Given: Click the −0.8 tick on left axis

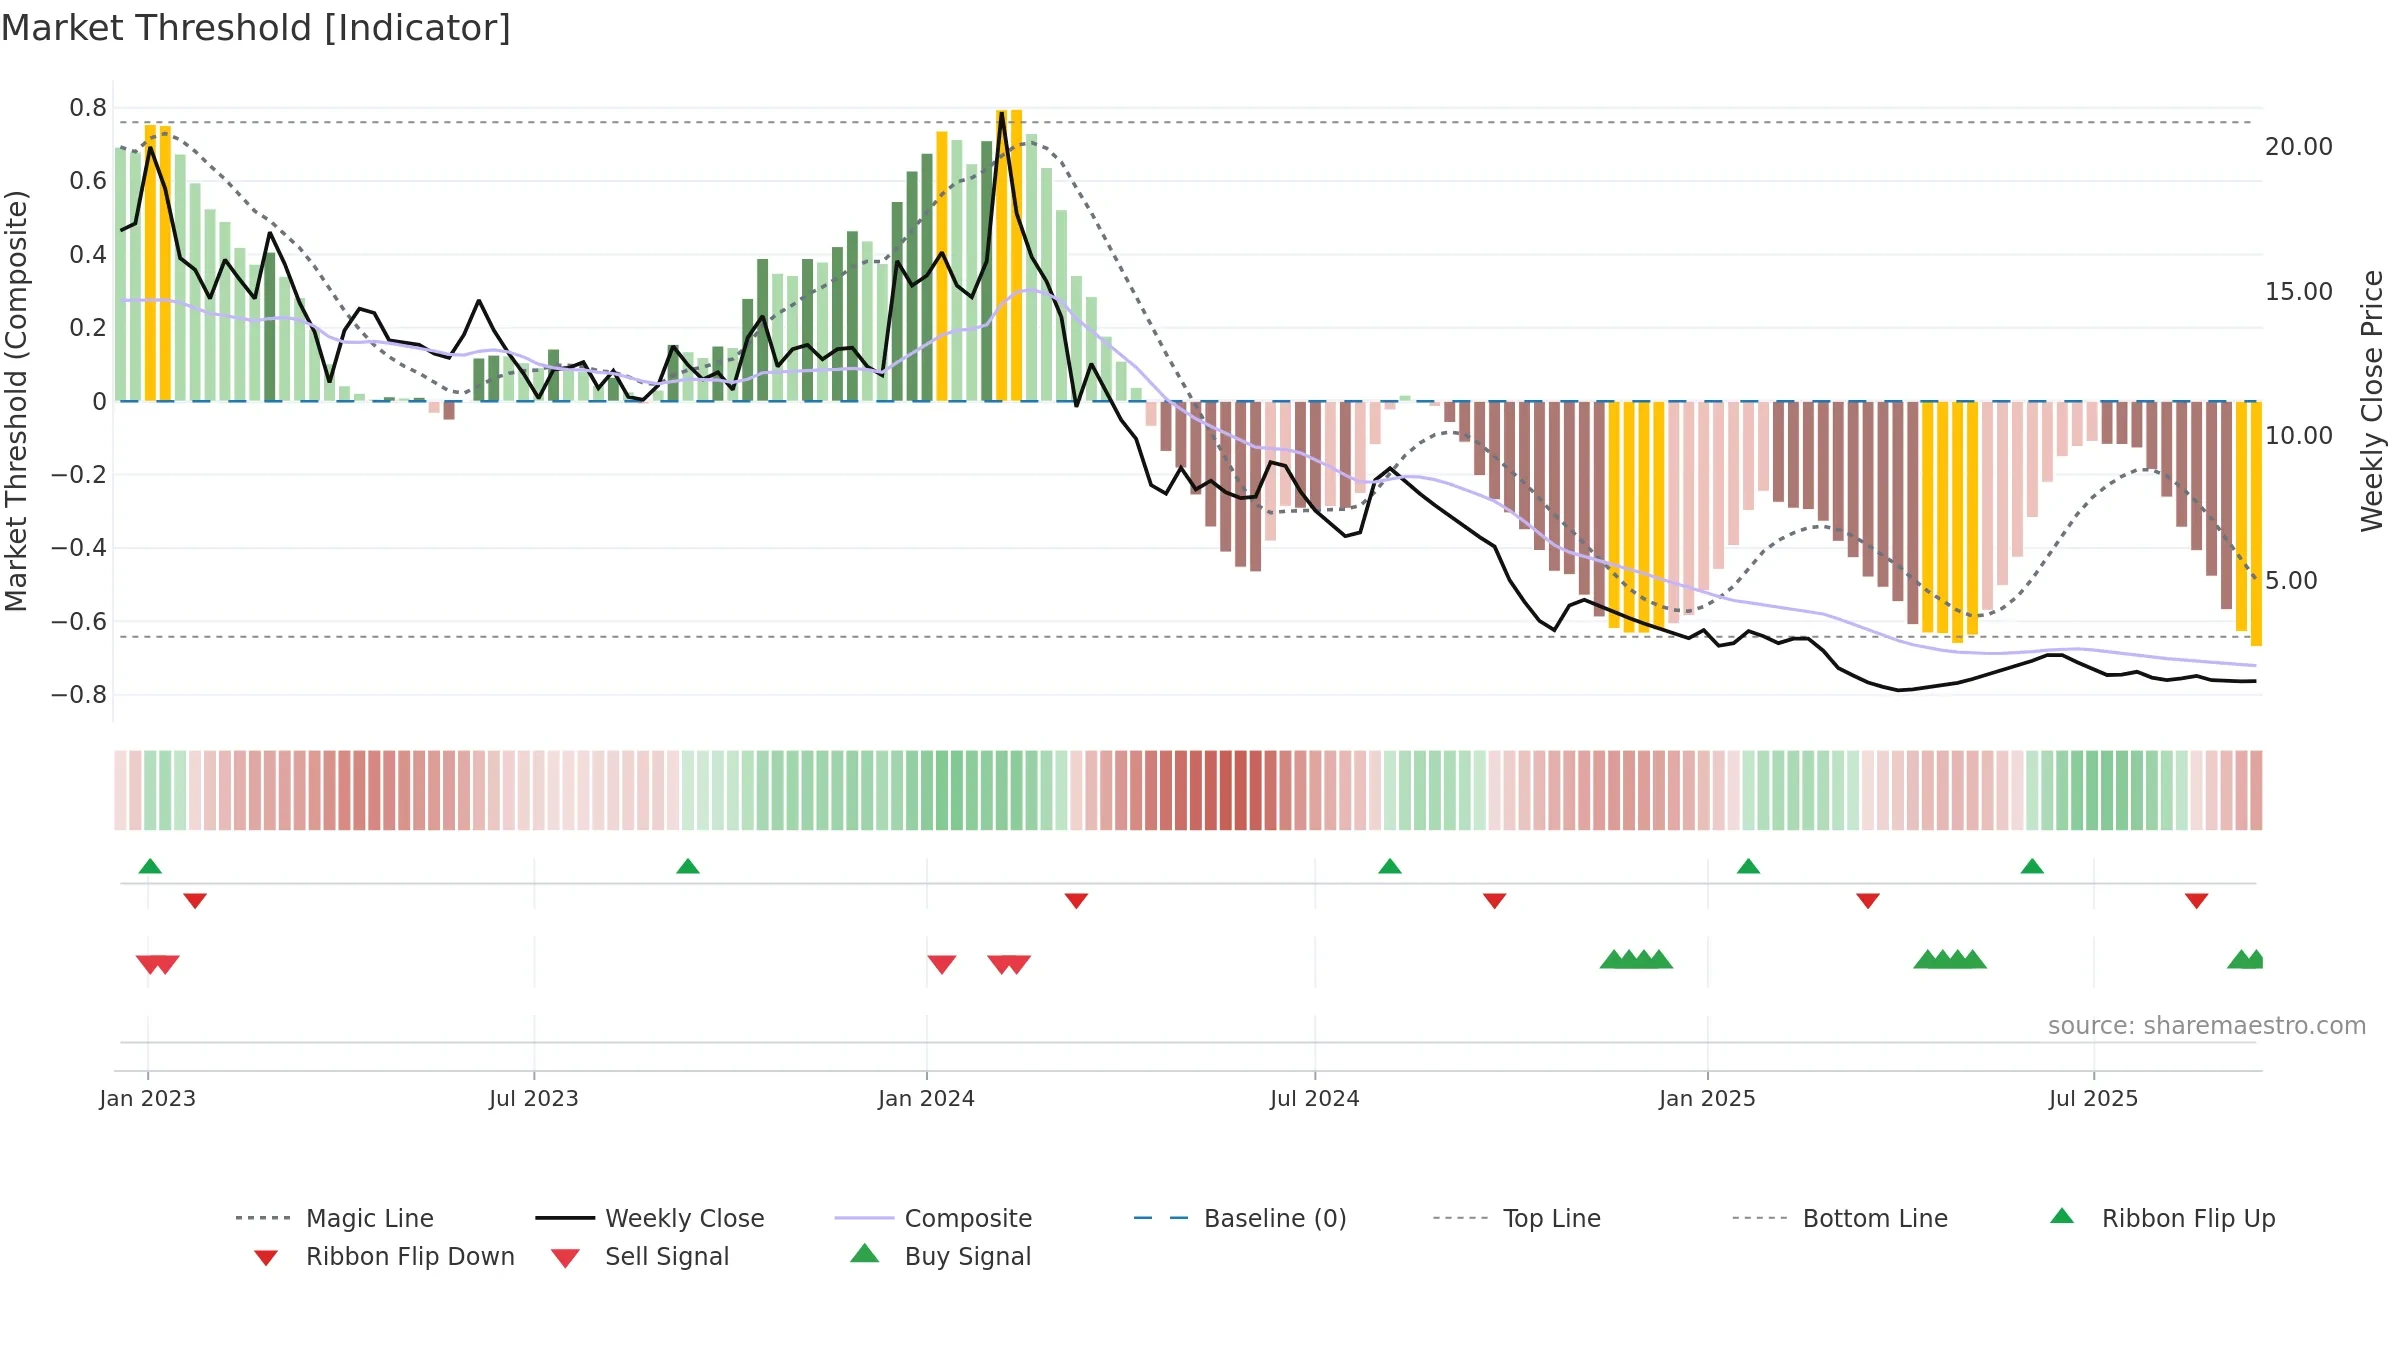Looking at the screenshot, I should pos(79,695).
